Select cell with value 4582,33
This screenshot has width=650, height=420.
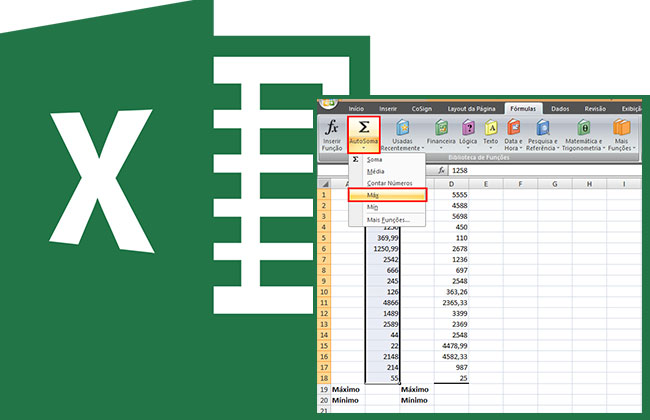click(x=451, y=357)
